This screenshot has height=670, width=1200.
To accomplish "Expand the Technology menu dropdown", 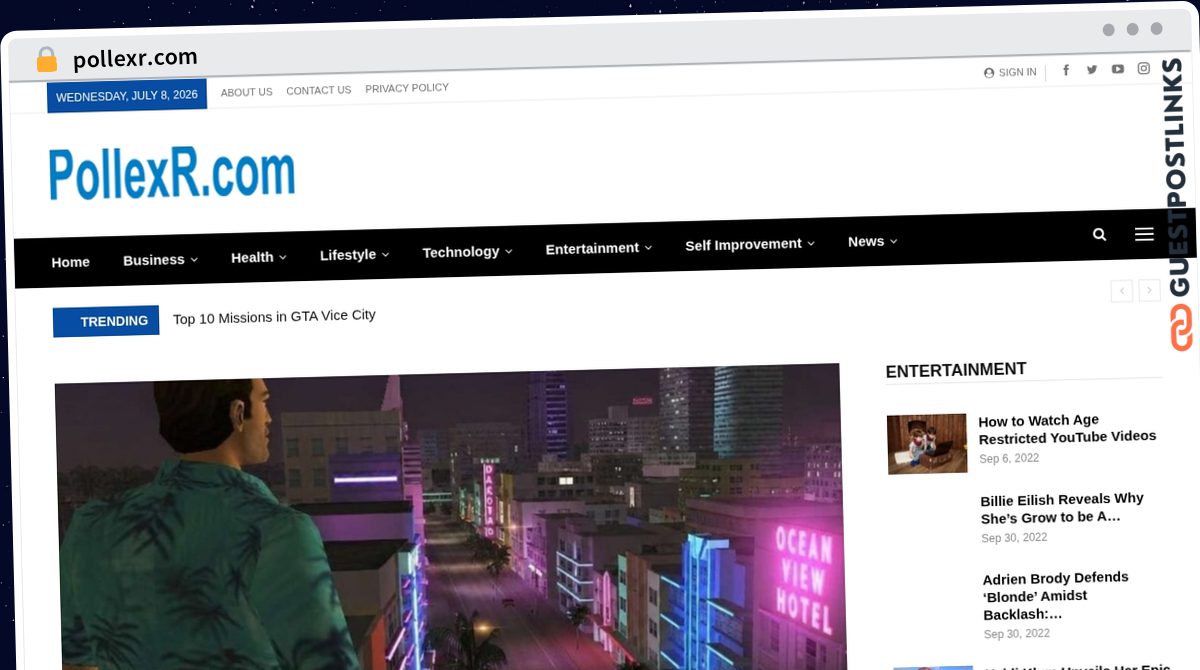I will (x=467, y=252).
